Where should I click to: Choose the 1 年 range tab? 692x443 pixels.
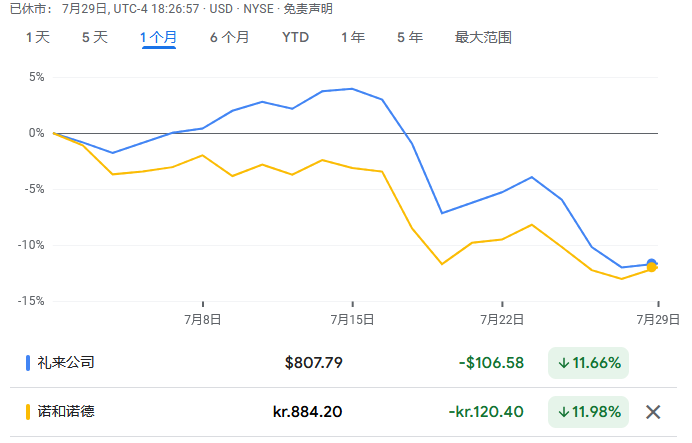352,38
